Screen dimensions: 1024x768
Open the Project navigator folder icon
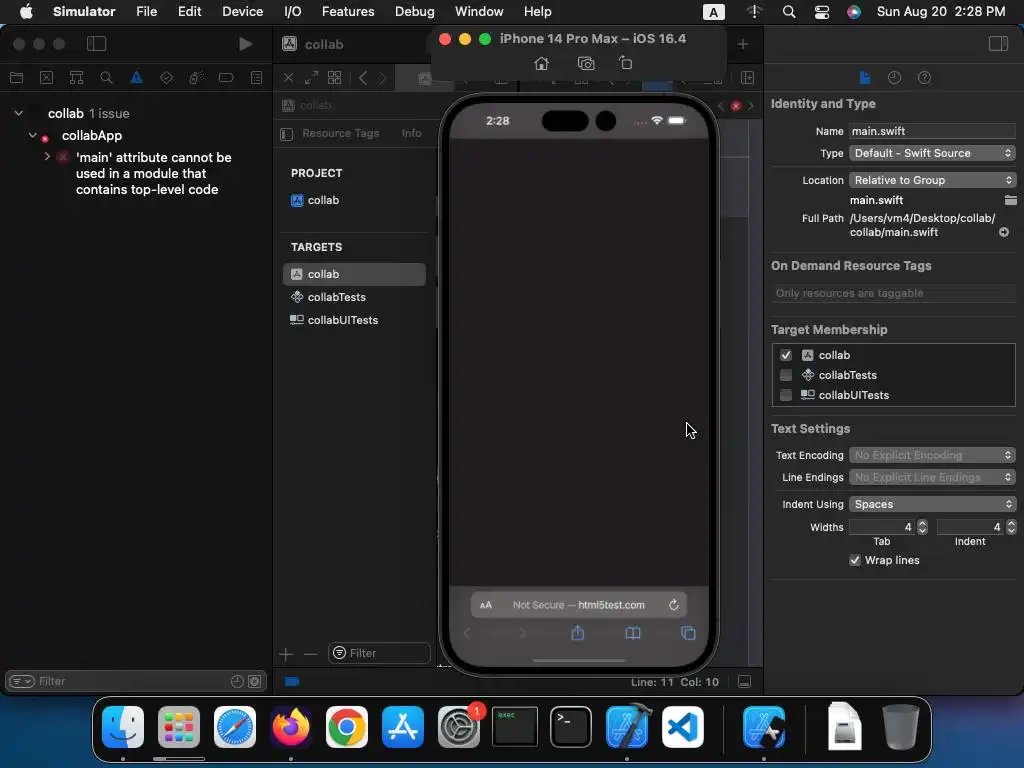point(16,78)
